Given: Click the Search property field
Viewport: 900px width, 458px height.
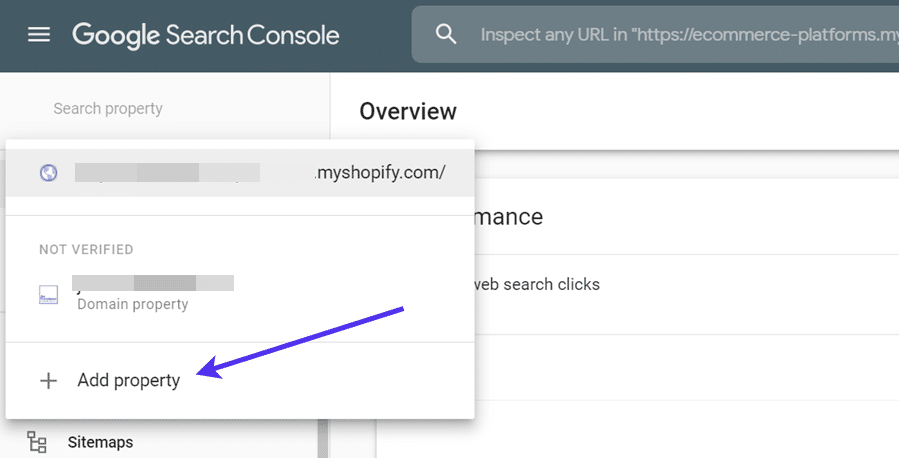Looking at the screenshot, I should pos(108,108).
